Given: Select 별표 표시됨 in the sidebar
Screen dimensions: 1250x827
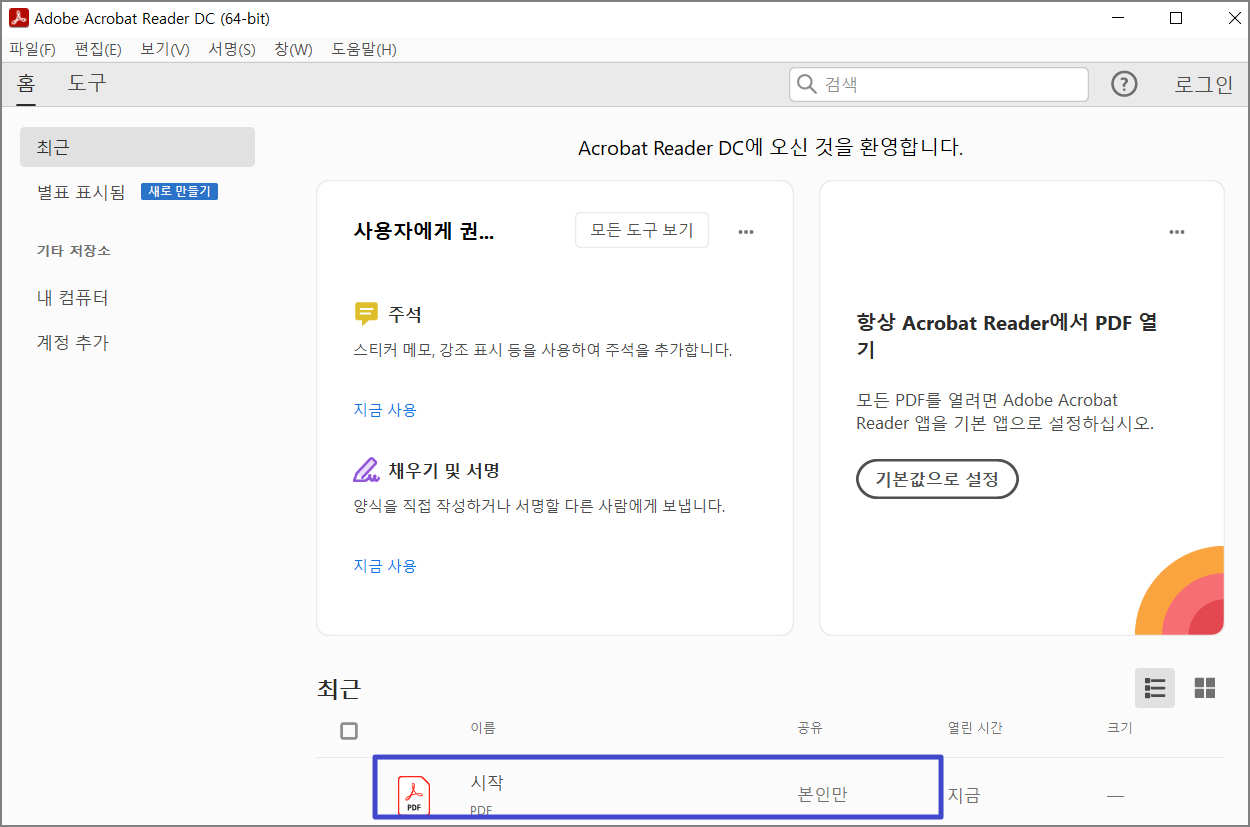Looking at the screenshot, I should pyautogui.click(x=81, y=192).
